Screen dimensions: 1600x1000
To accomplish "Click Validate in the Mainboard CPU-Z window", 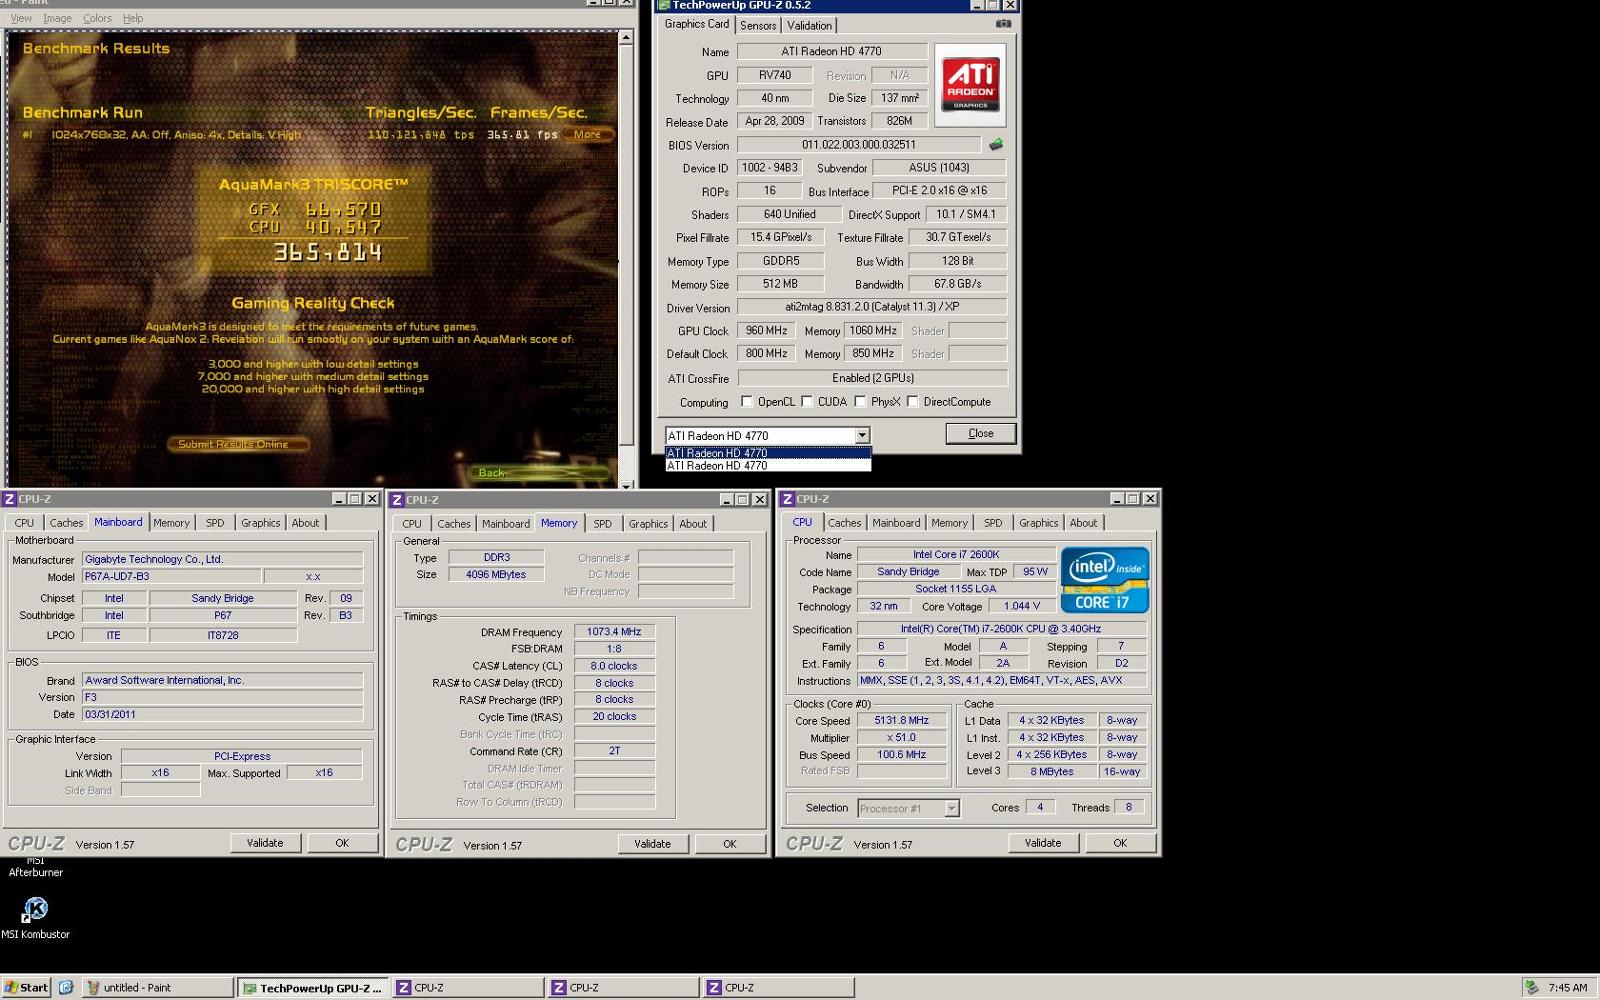I will (265, 843).
